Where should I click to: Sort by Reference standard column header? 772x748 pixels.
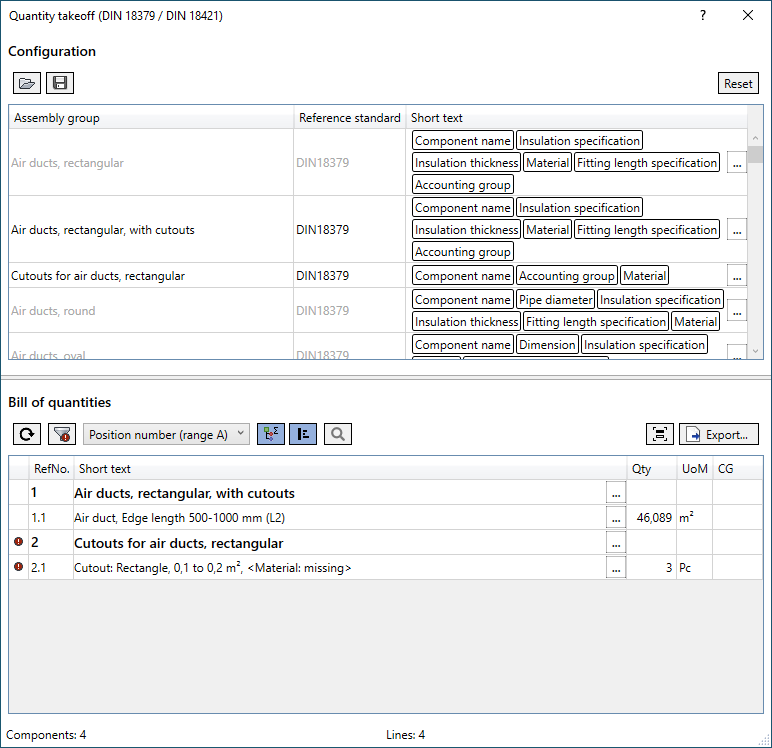pyautogui.click(x=350, y=118)
